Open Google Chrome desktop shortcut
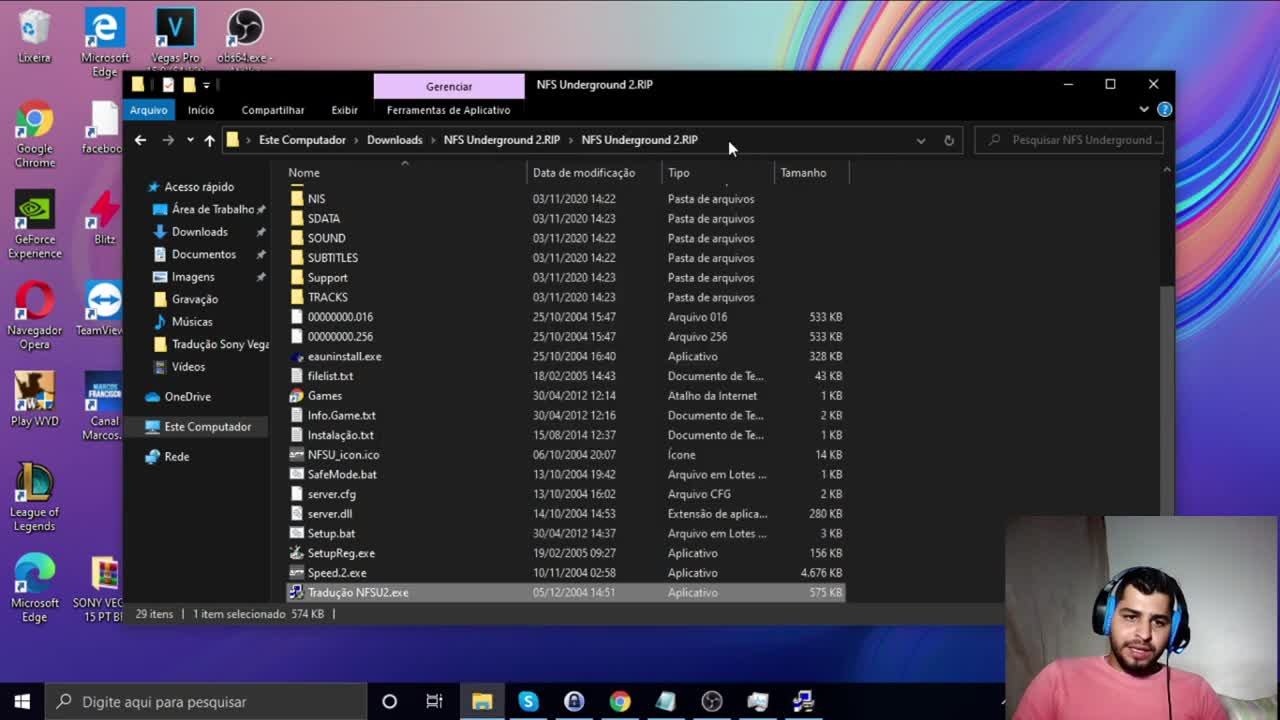1280x720 pixels. 34,134
